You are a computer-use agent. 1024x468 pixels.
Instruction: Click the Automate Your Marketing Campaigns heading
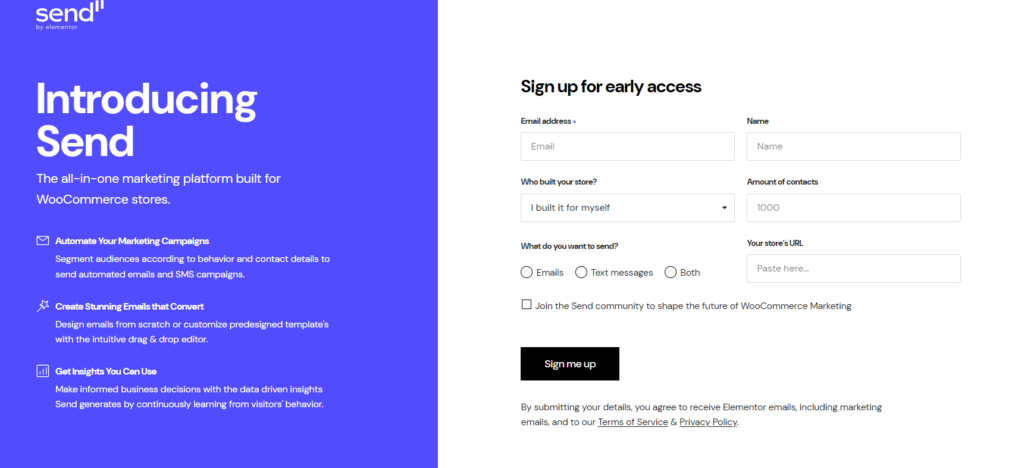pos(132,241)
